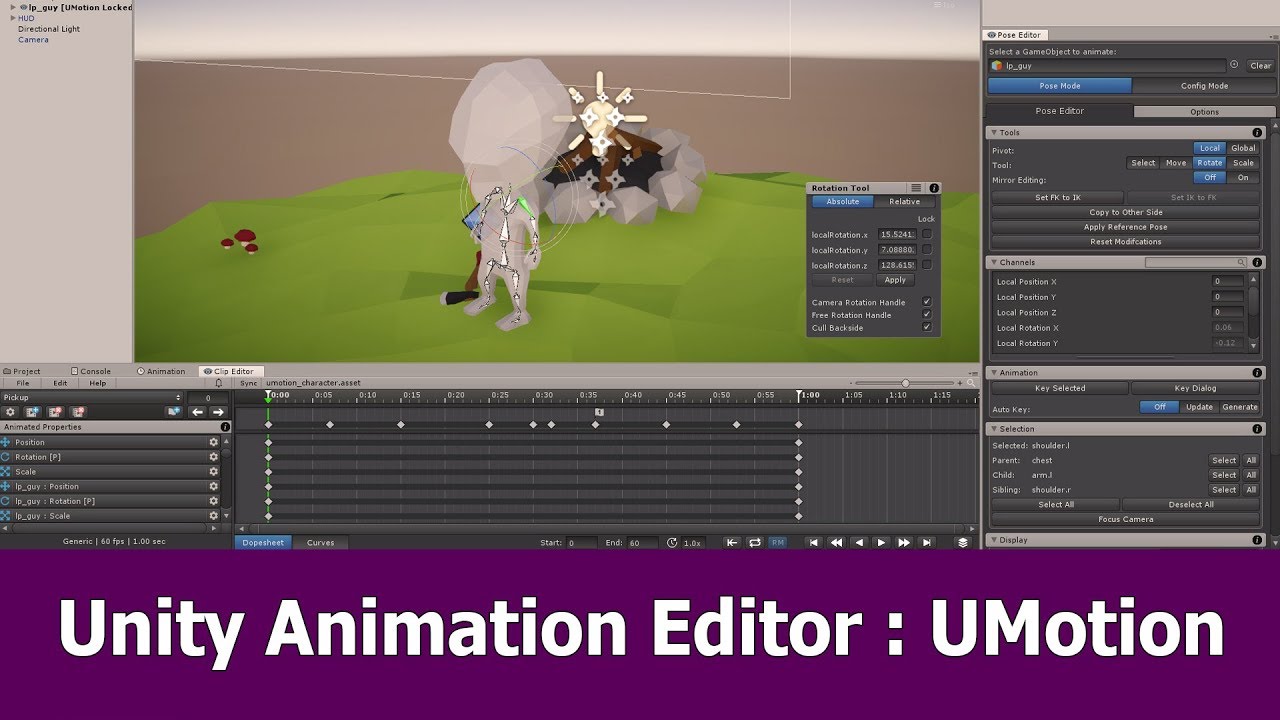Toggle the RM root motion button

(x=777, y=543)
